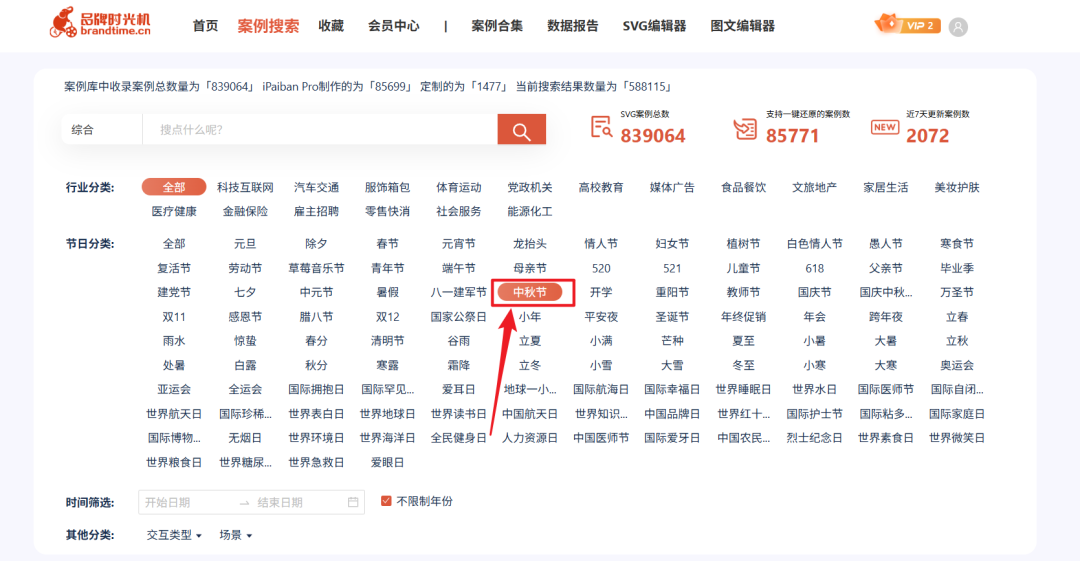This screenshot has width=1080, height=561.
Task: Expand the 交互类型 dropdown
Action: click(174, 535)
